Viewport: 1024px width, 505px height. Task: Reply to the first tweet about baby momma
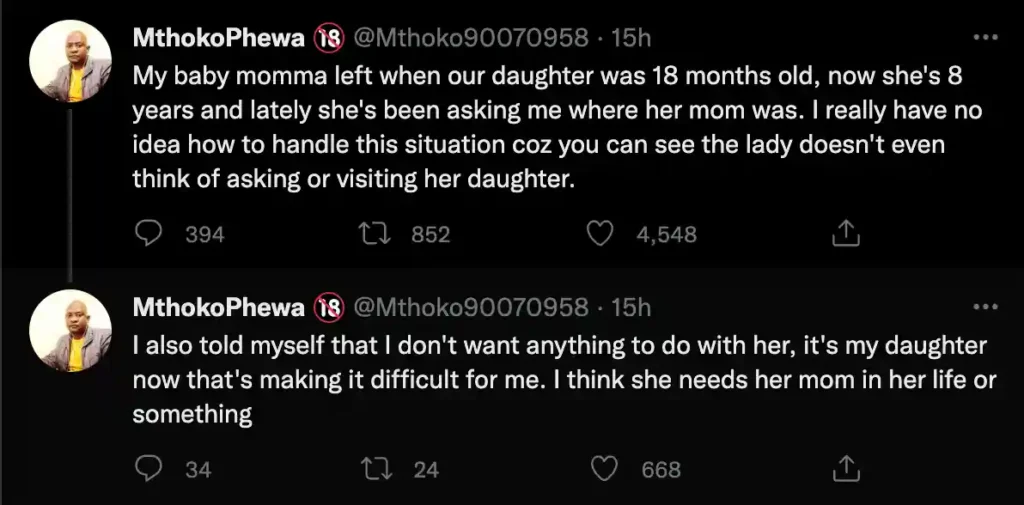coord(149,234)
